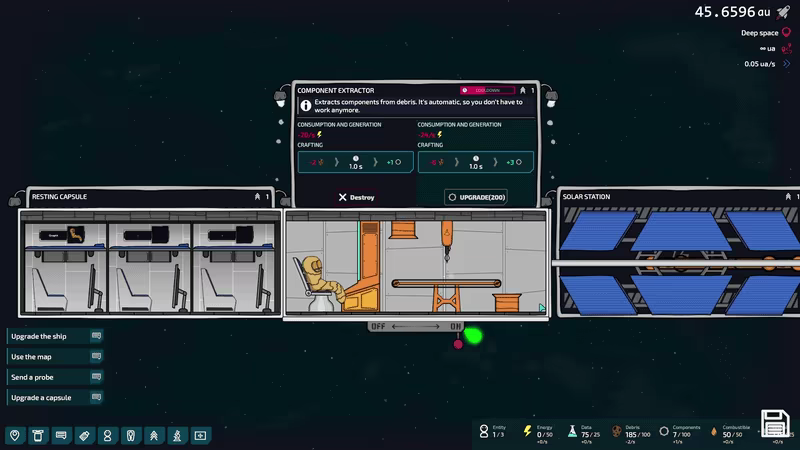Select the first resting pod with sleeper
Screen dimensions: 800x450
[65, 267]
